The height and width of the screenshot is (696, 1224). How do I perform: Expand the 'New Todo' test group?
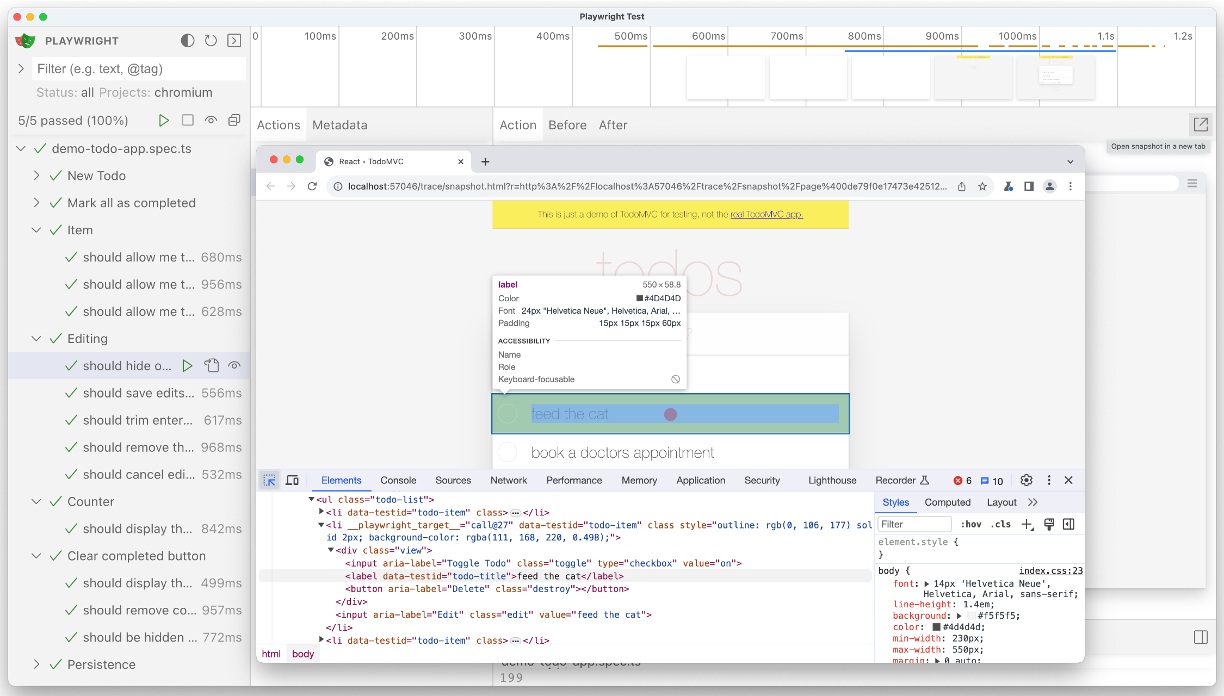(37, 175)
